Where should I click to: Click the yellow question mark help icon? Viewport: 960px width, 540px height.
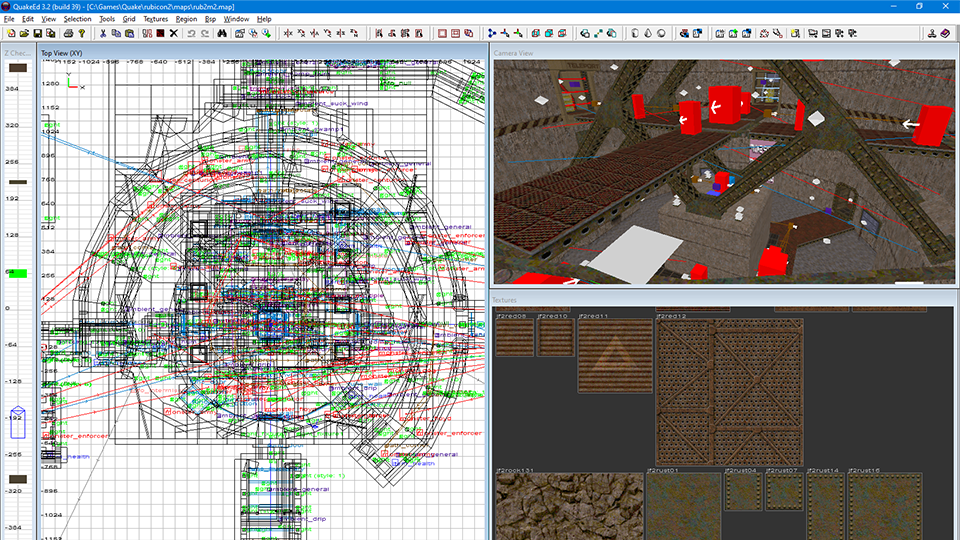coord(81,33)
